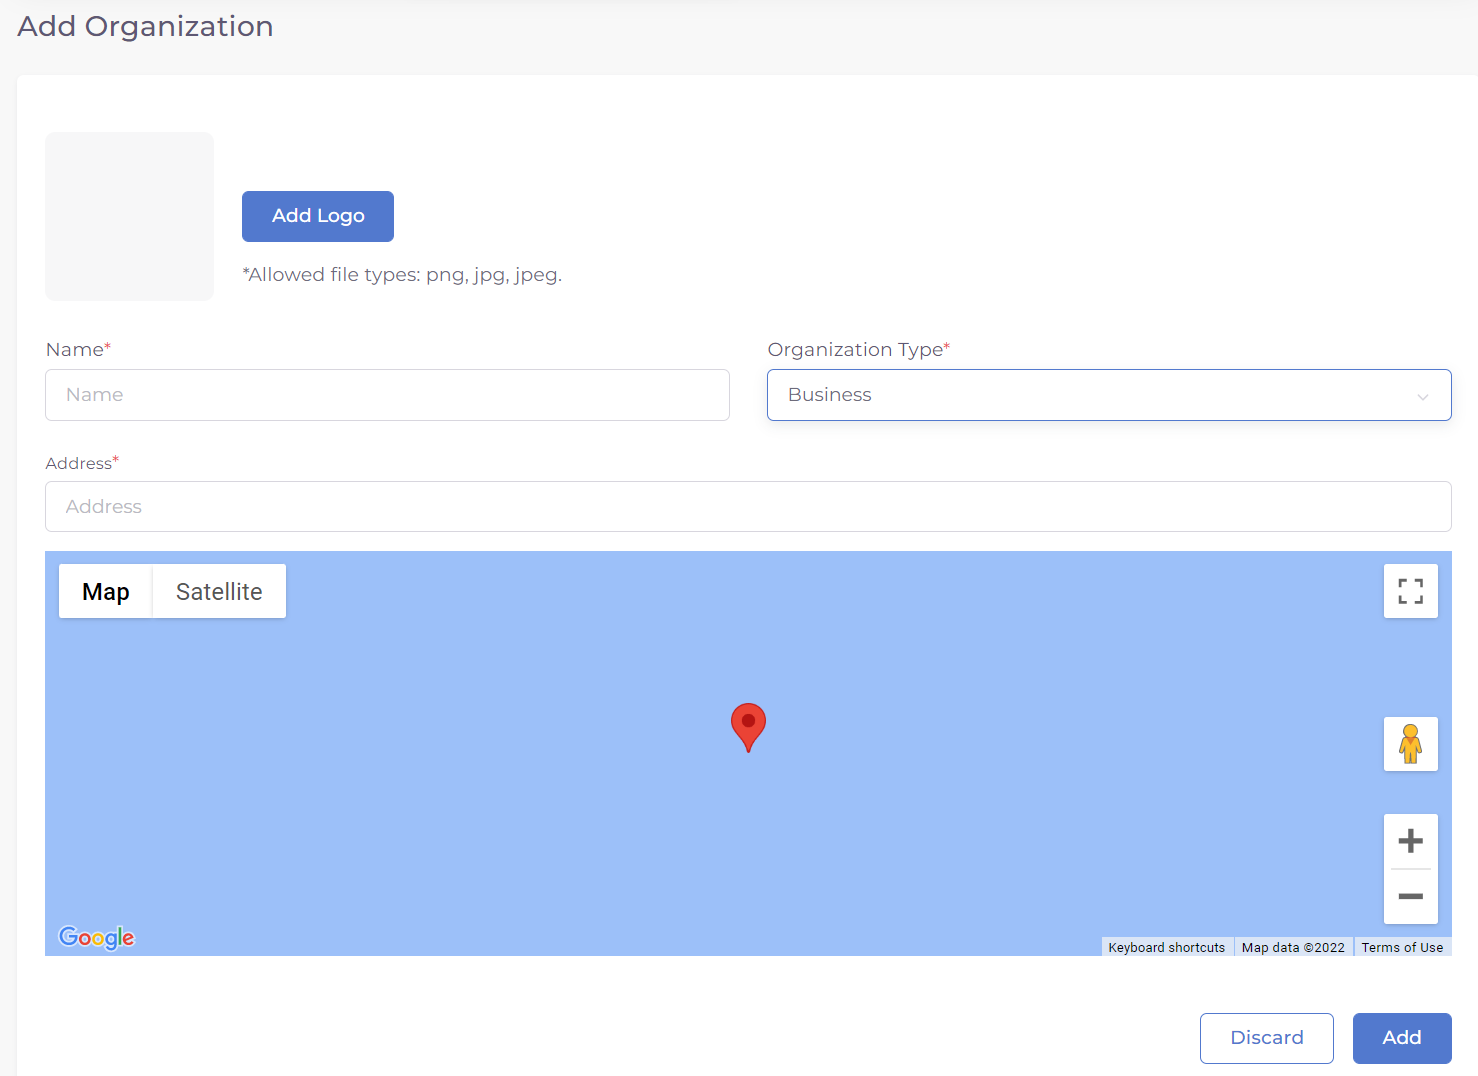Select the Street View pegman icon
The height and width of the screenshot is (1076, 1478).
(x=1410, y=744)
